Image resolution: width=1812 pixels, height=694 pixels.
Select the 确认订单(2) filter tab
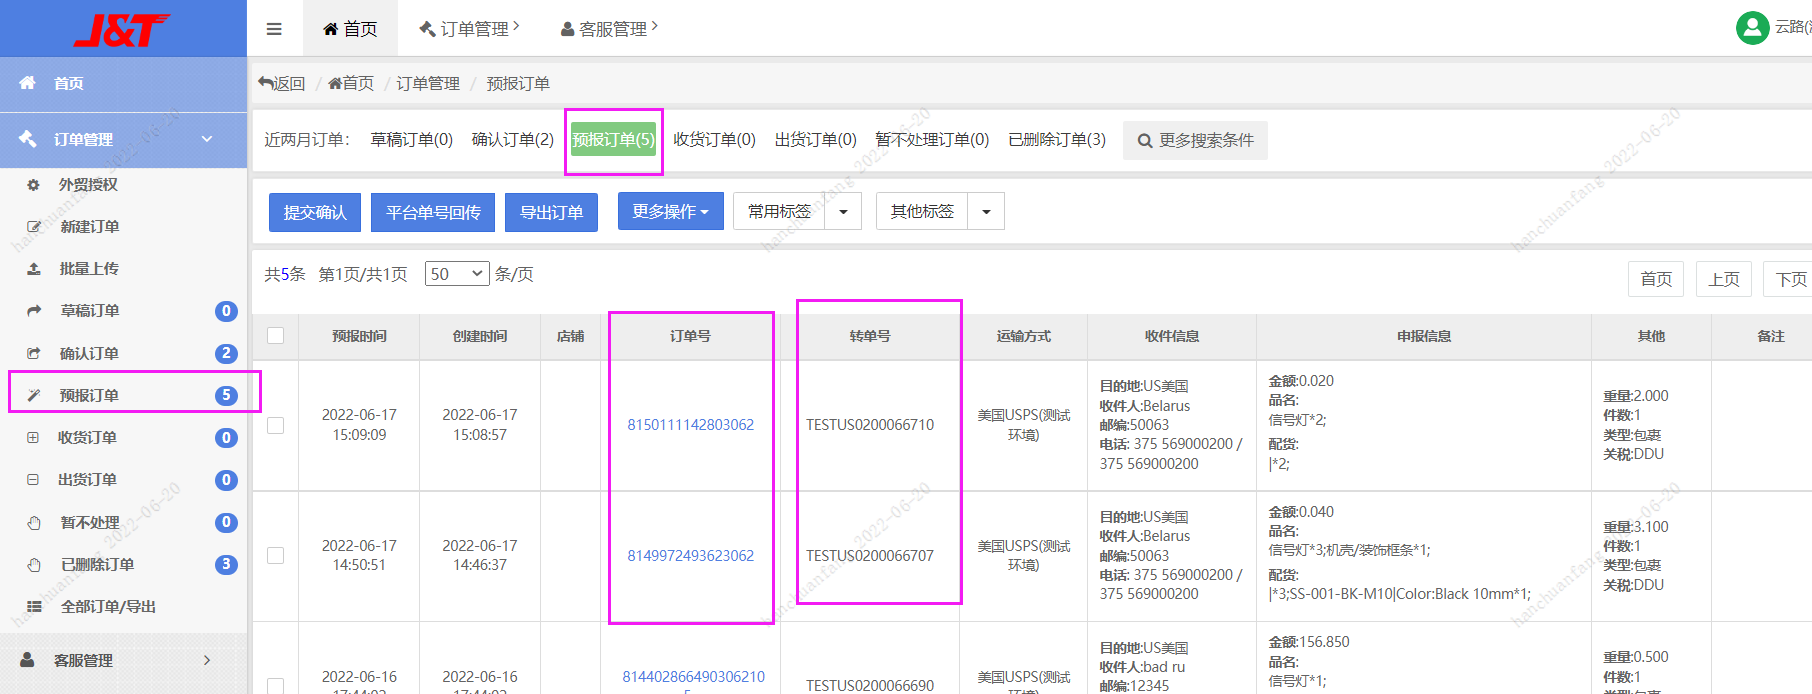click(x=513, y=140)
